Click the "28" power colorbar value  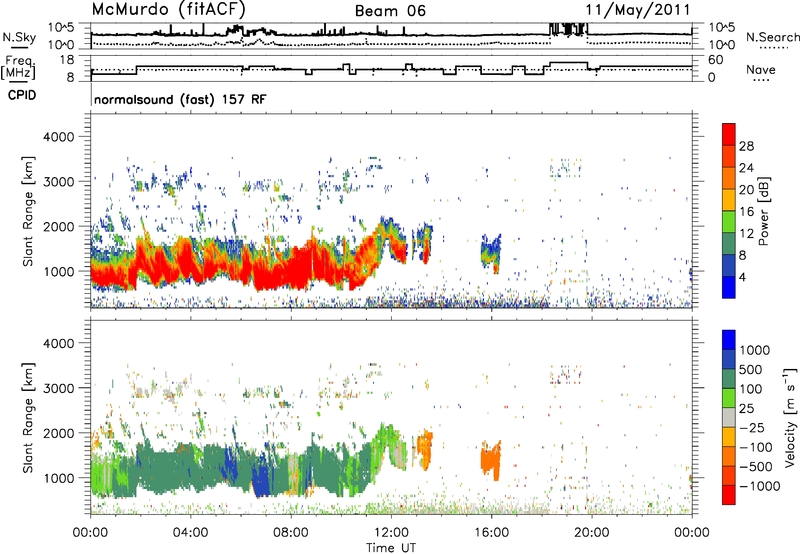pyautogui.click(x=746, y=146)
